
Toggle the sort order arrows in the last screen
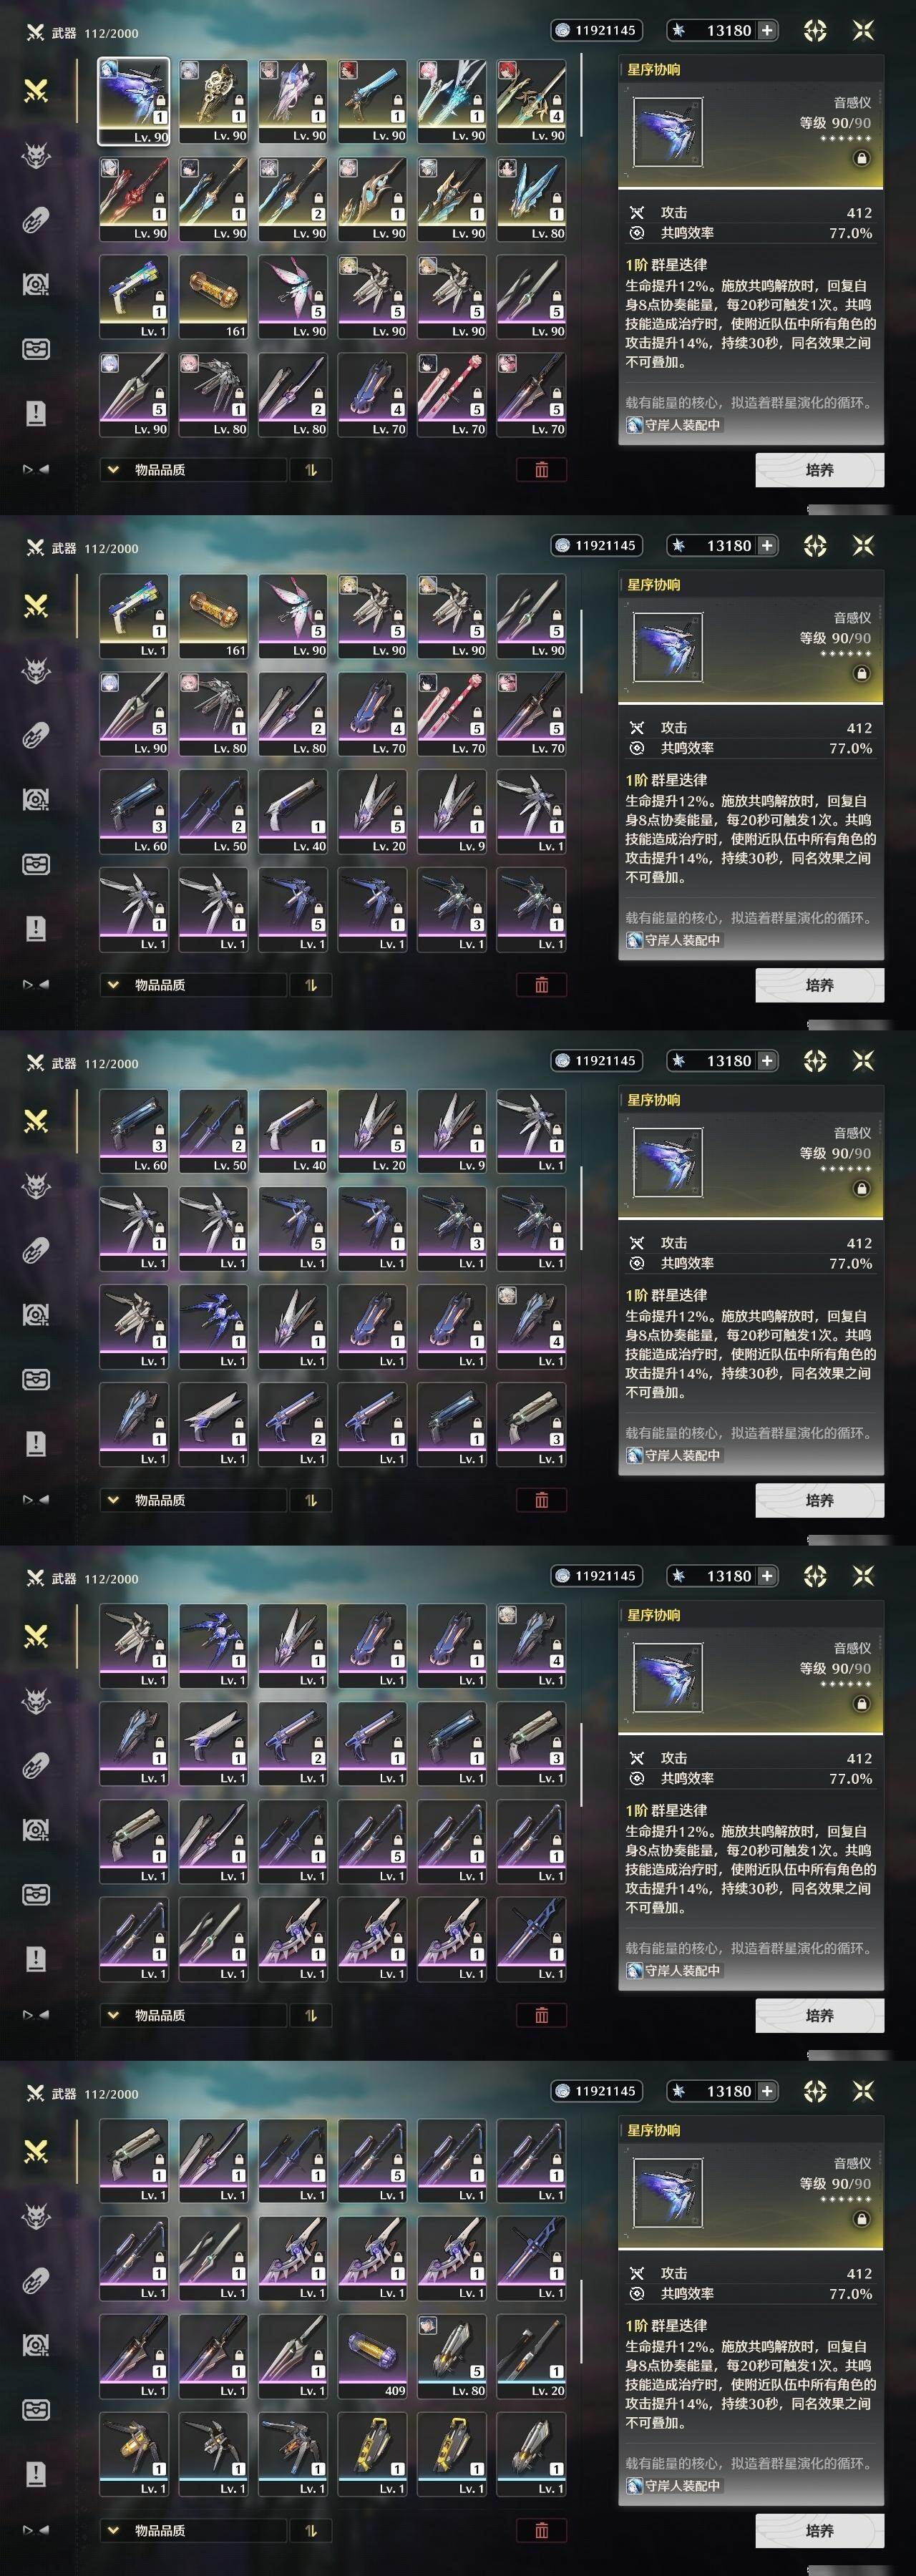point(311,2530)
